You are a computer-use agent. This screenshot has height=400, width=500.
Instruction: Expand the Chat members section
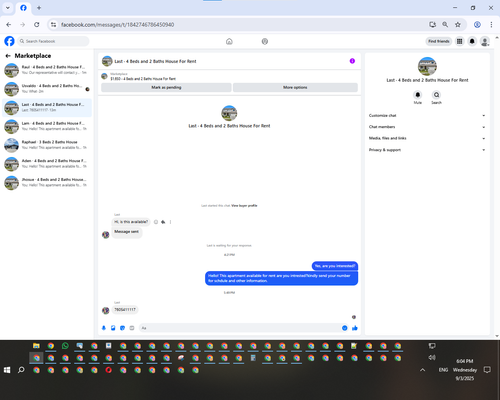[427, 127]
